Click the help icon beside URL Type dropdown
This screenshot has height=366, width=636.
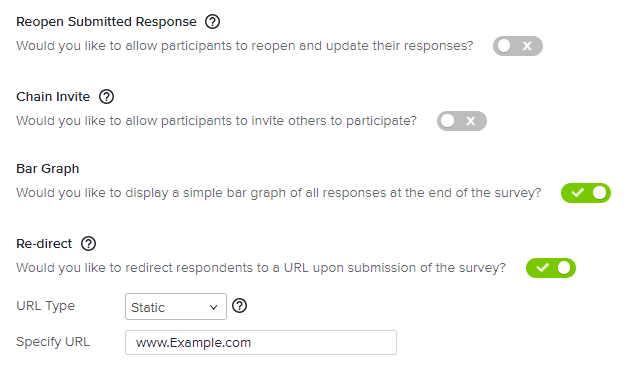239,306
